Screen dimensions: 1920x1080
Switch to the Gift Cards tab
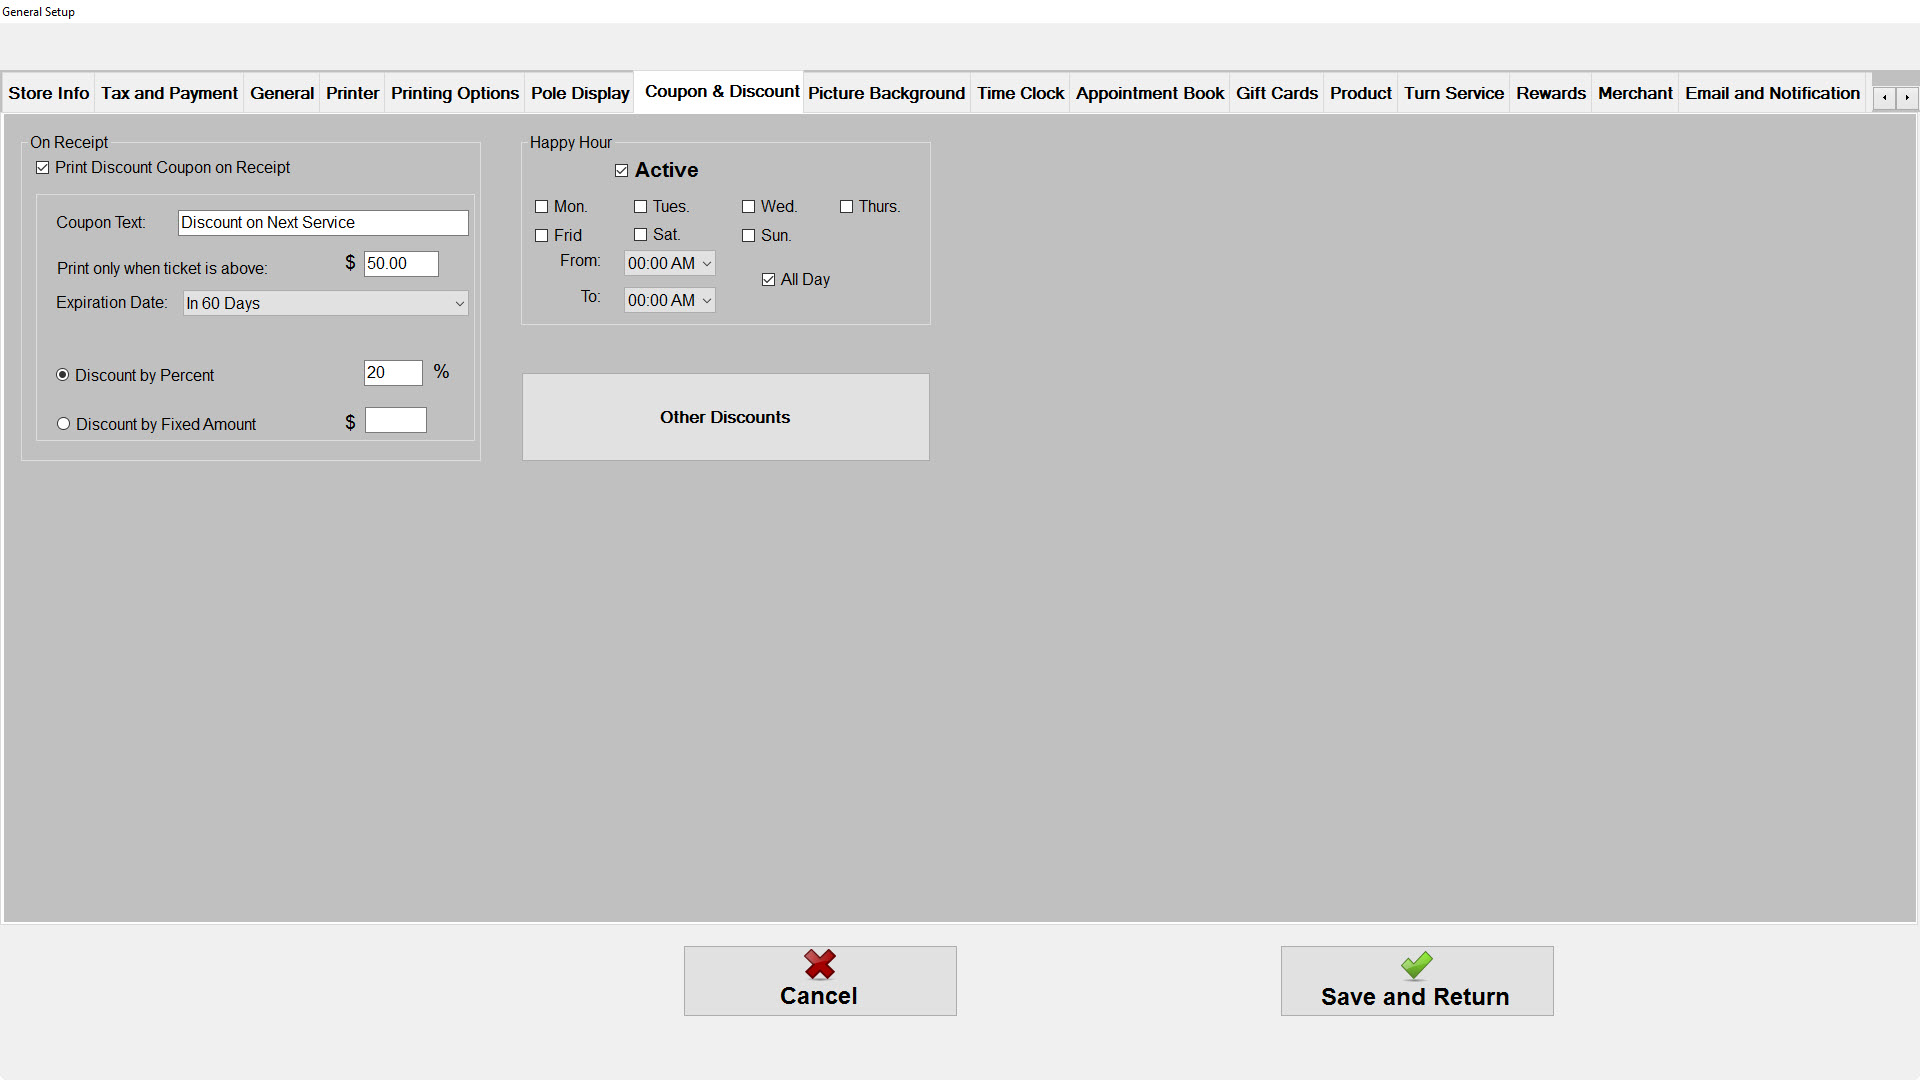click(1276, 93)
